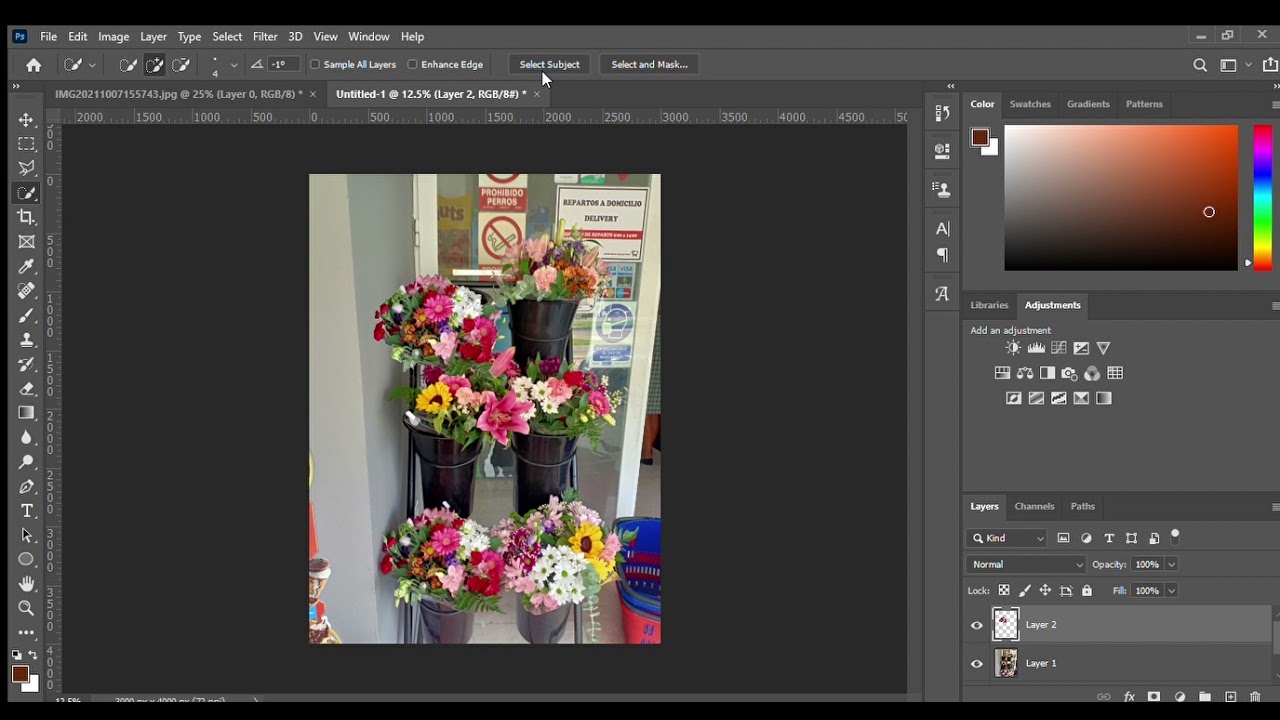Screen dimensions: 1280x720
Task: Select the Hand tool
Action: tap(27, 584)
